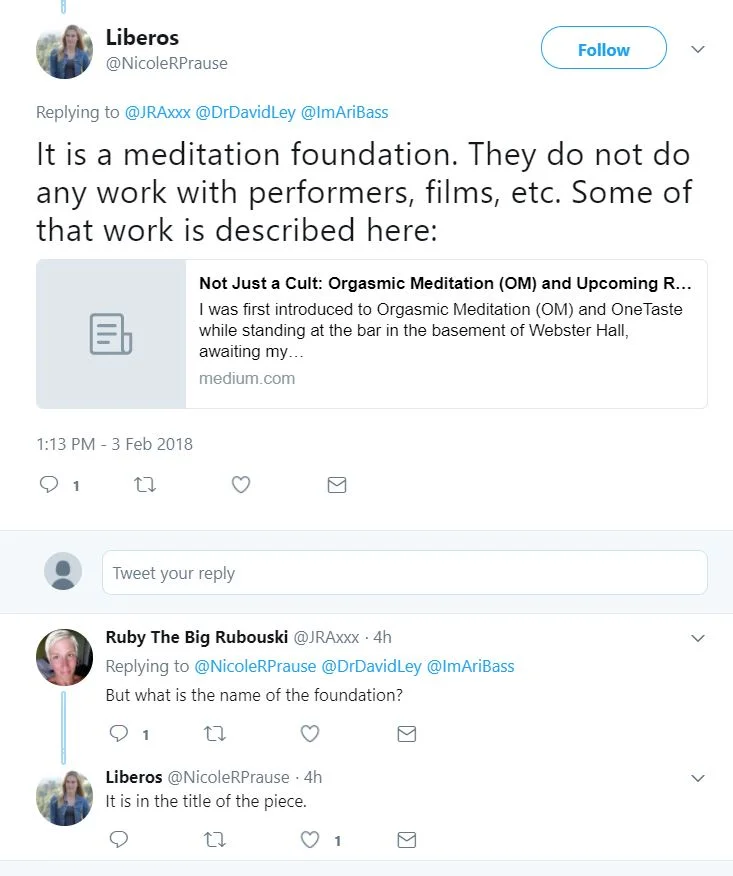Click reply icon on last Liberos tweet
Viewport: 733px width, 876px height.
tap(119, 839)
